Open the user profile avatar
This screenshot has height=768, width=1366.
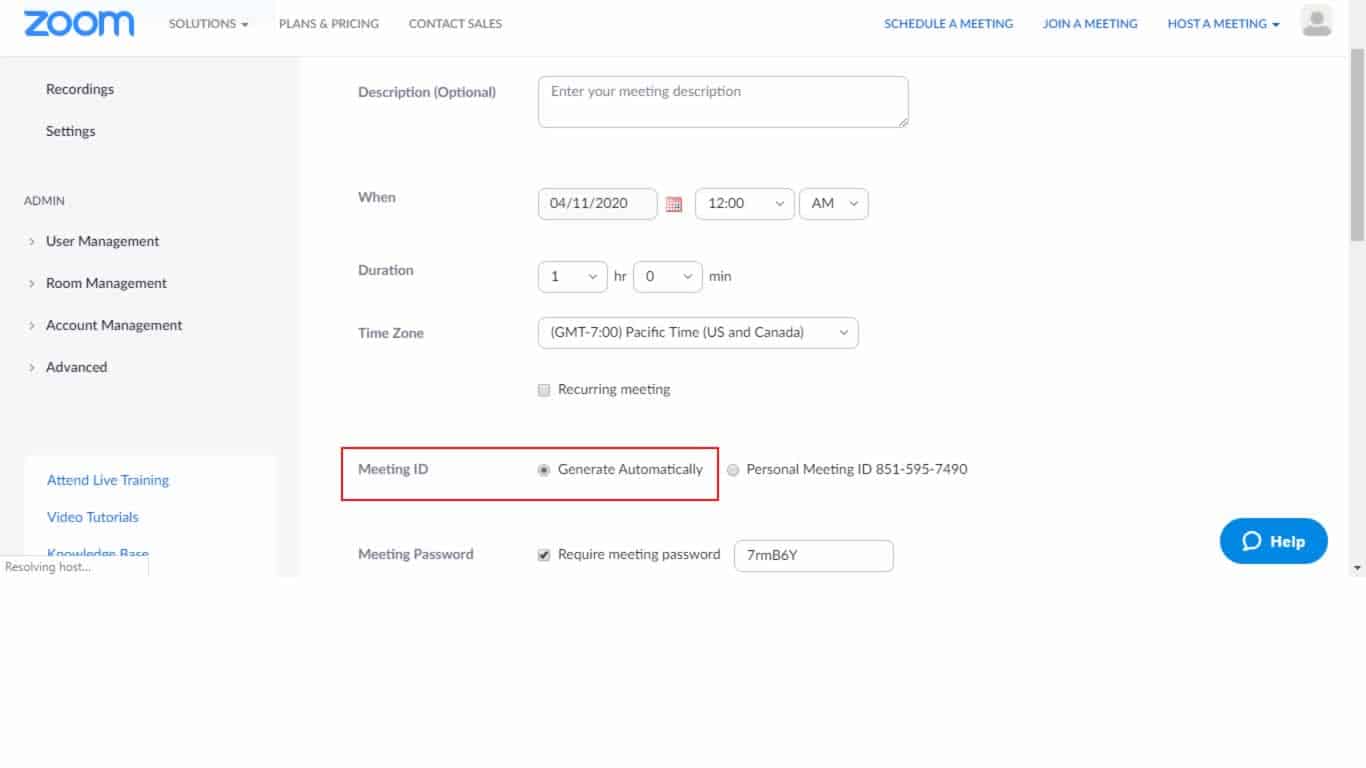[1317, 21]
